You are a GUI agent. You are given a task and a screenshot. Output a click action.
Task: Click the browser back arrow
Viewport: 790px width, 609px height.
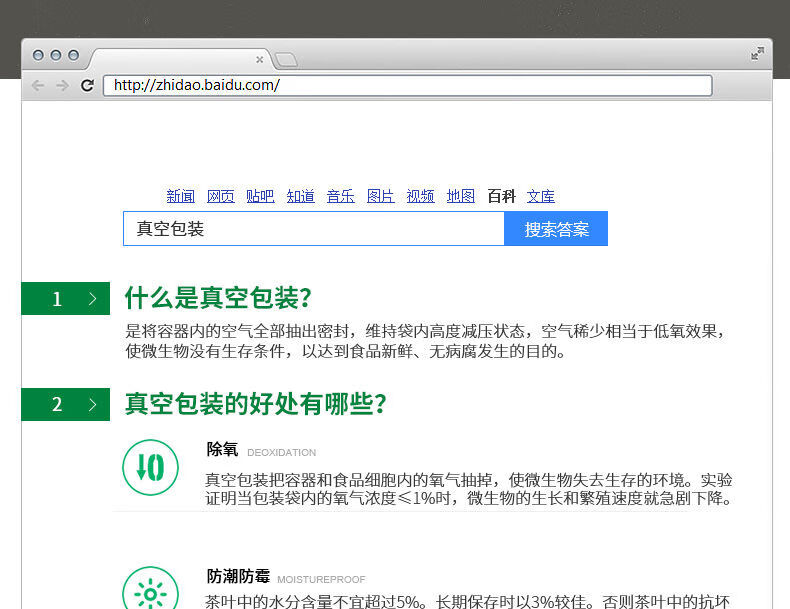click(38, 86)
